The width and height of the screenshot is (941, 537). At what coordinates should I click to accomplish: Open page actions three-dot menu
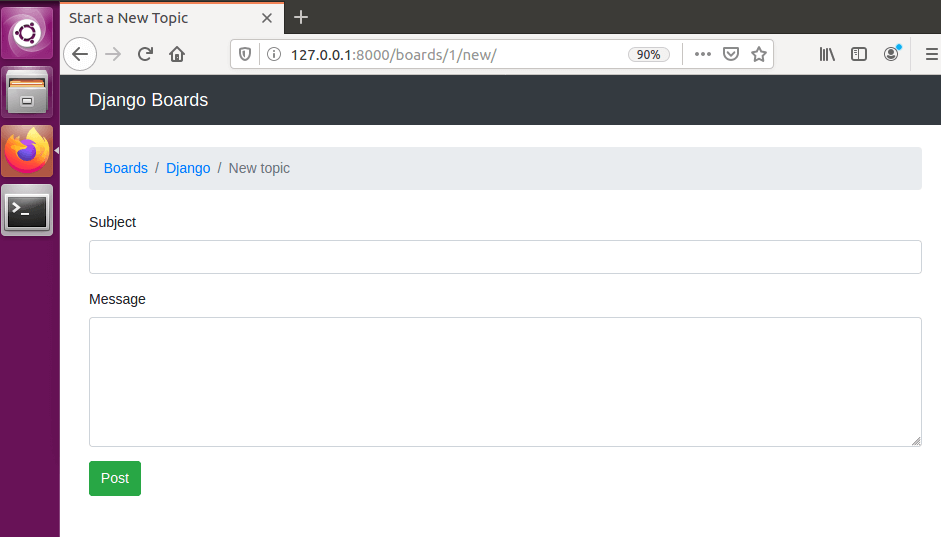(x=703, y=55)
